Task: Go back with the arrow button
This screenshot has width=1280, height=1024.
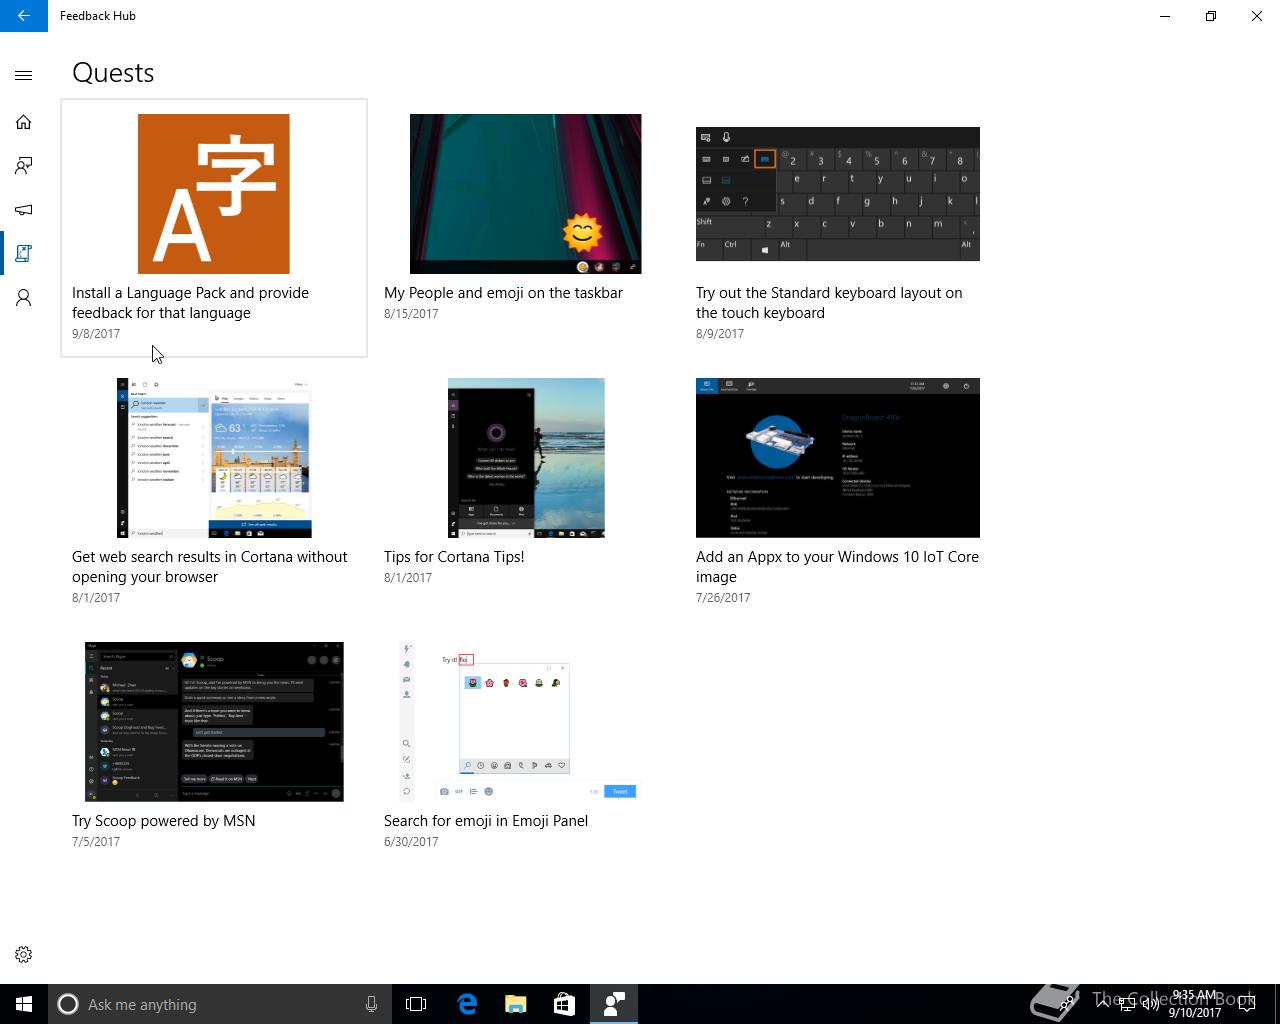Action: tap(24, 16)
